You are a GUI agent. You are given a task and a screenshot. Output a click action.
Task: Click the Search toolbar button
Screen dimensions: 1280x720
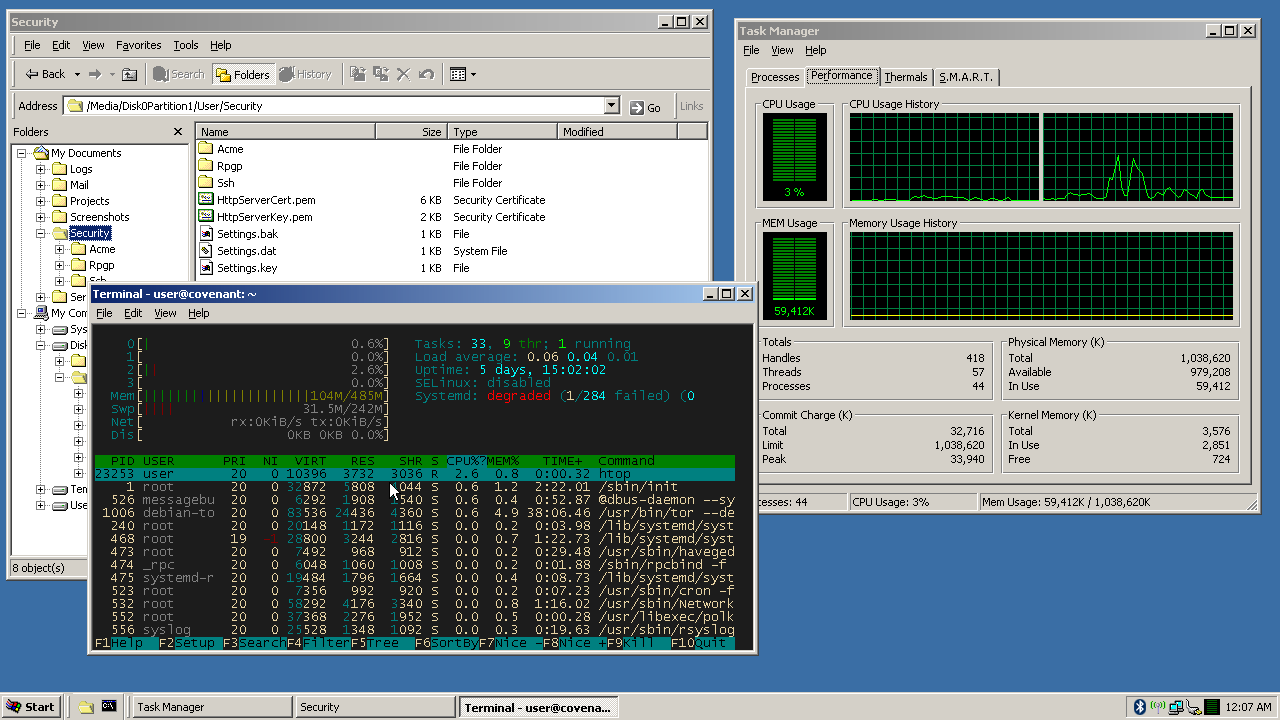[x=178, y=74]
